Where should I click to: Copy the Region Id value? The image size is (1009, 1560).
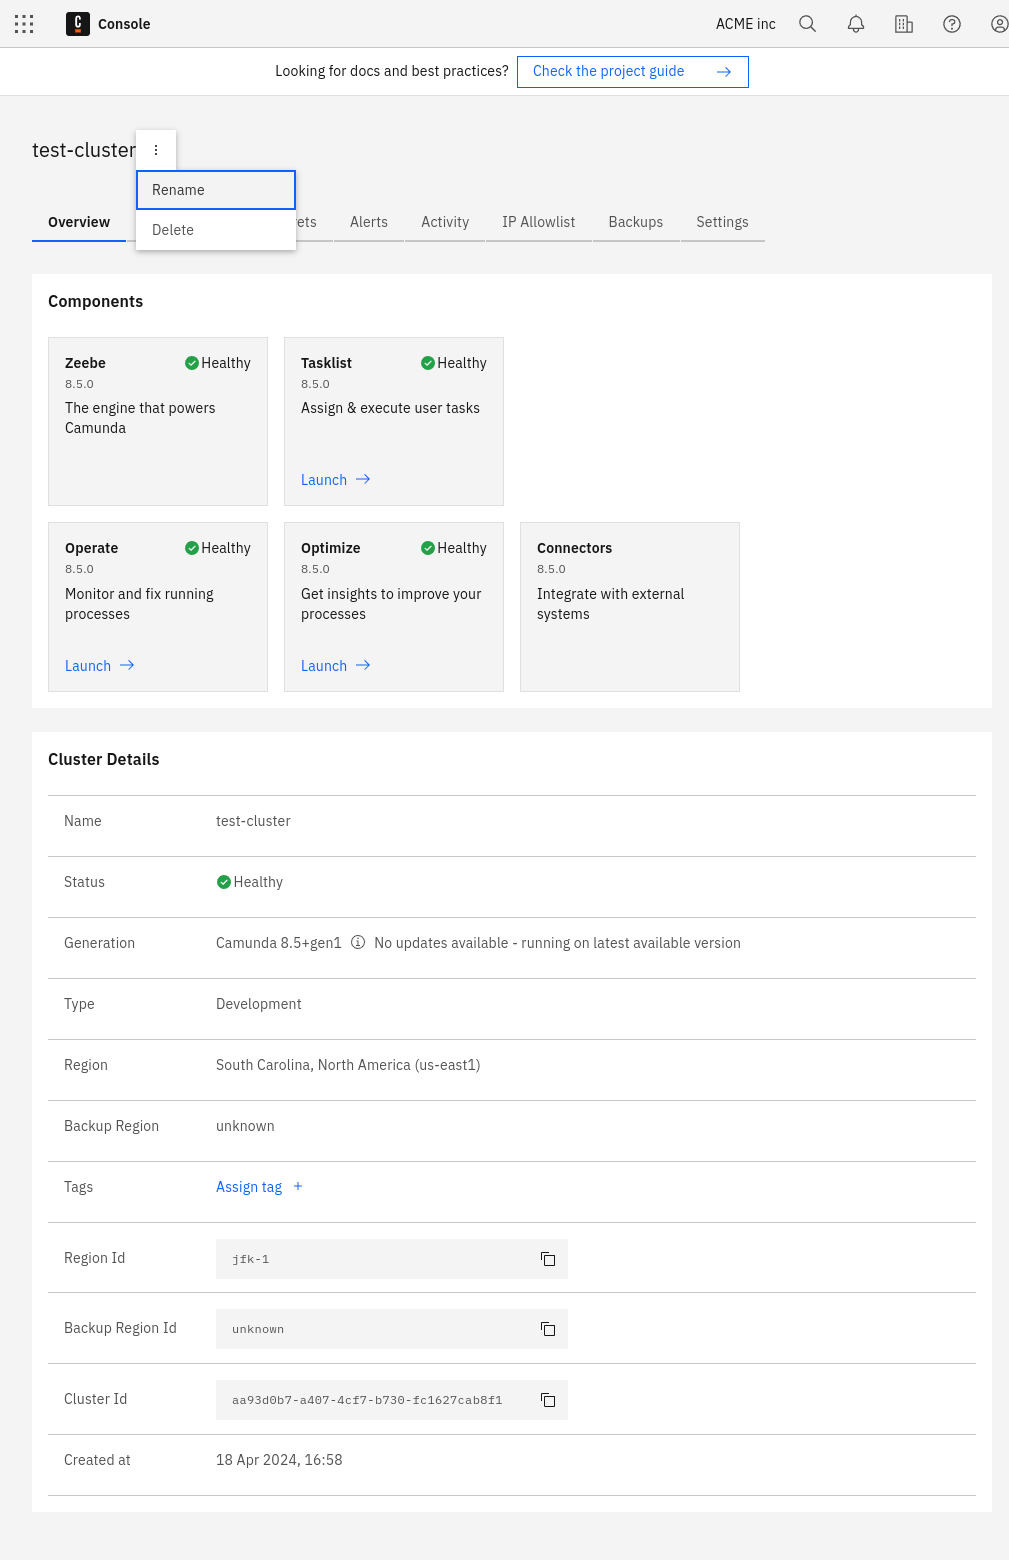548,1259
